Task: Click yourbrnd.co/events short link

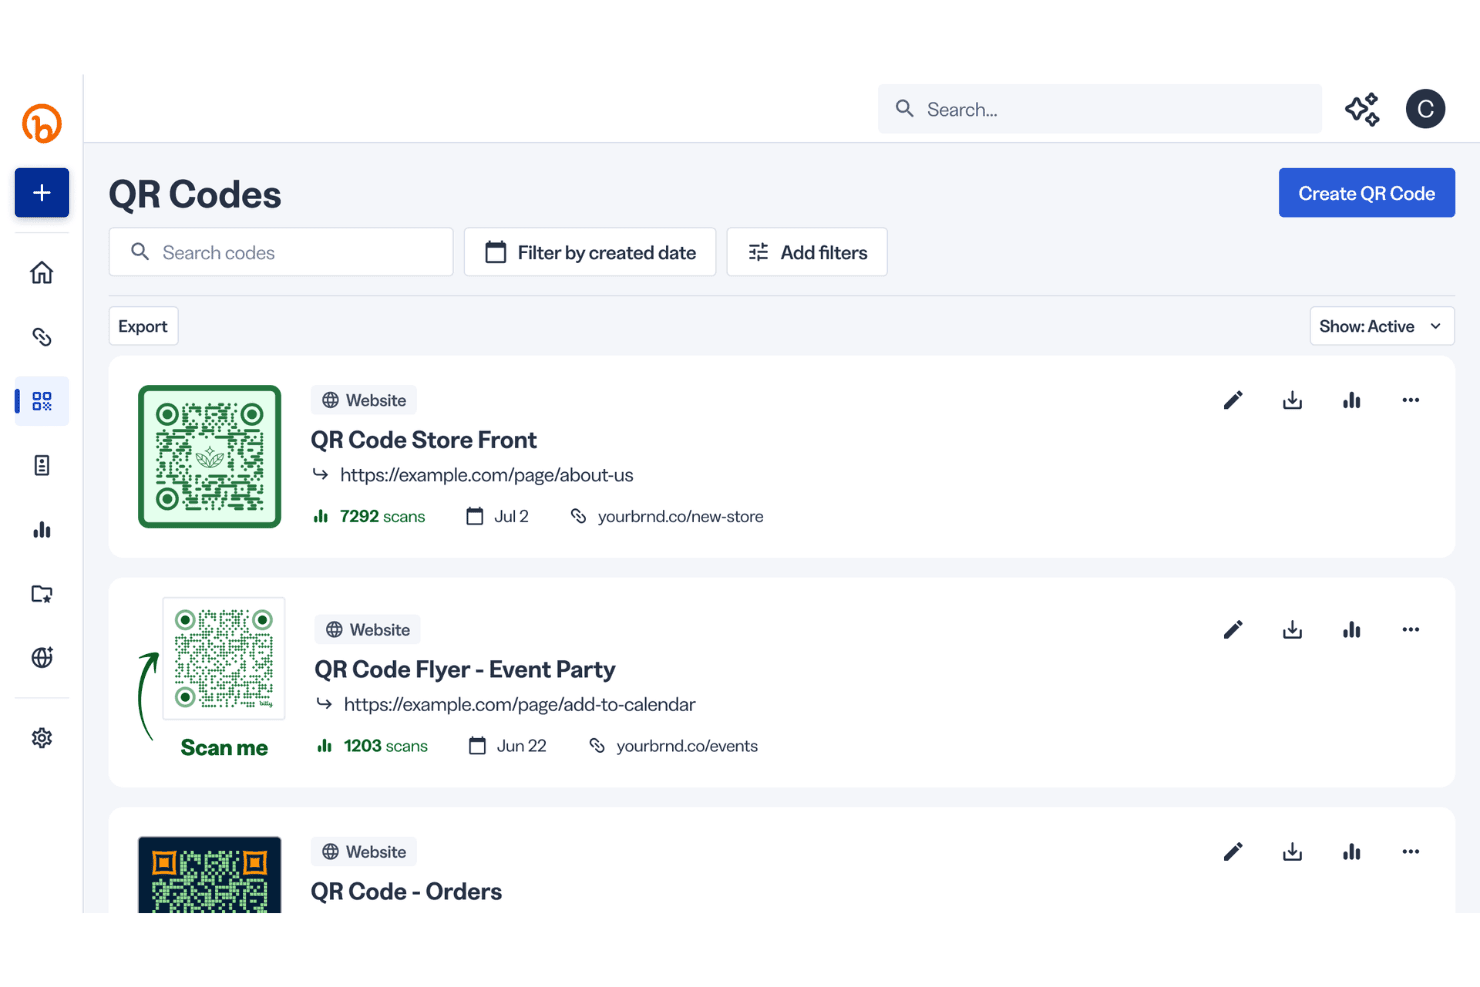Action: pyautogui.click(x=687, y=746)
